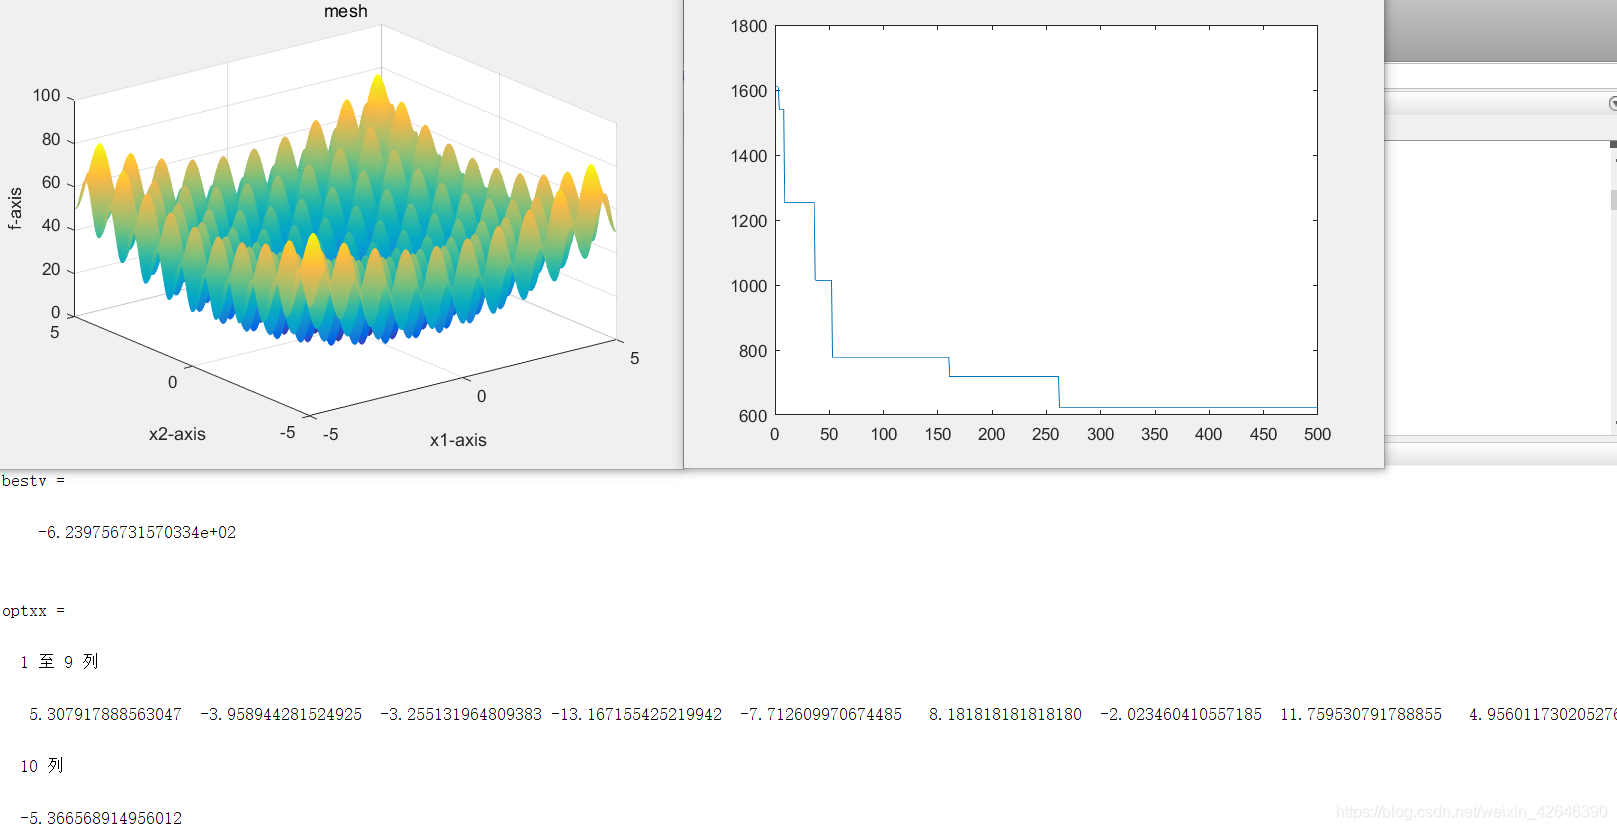This screenshot has width=1617, height=830.
Task: Click the 1000 y-axis tick label
Action: click(749, 286)
